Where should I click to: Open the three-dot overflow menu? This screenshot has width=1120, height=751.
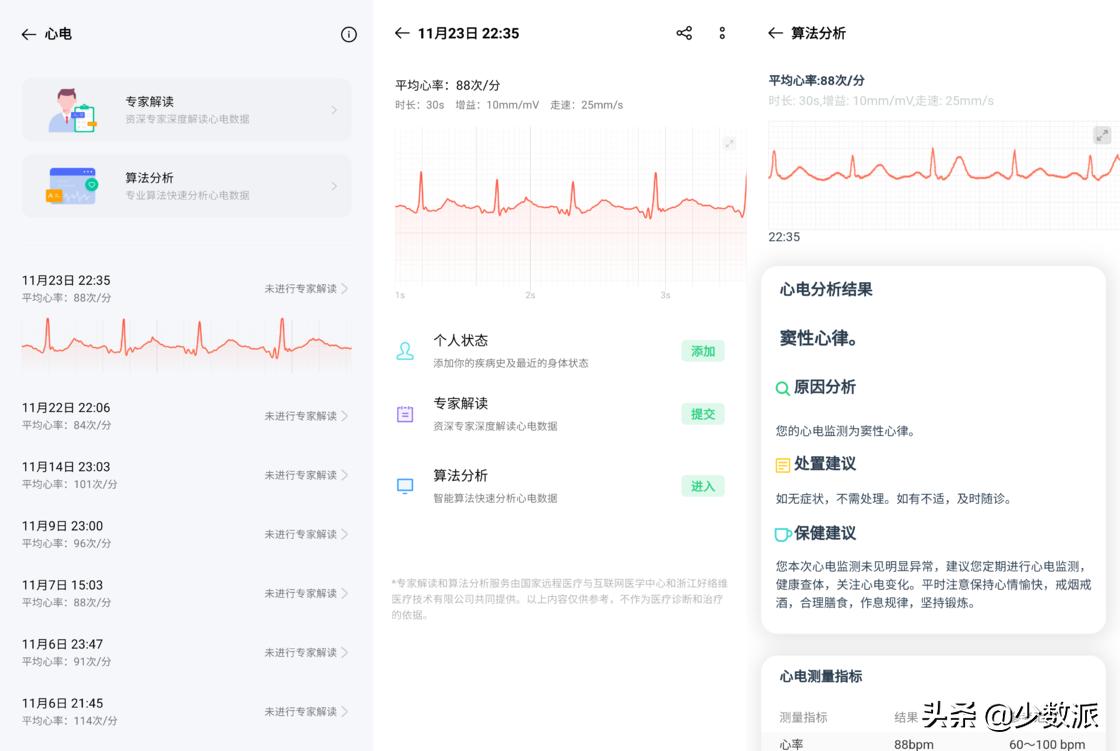722,33
